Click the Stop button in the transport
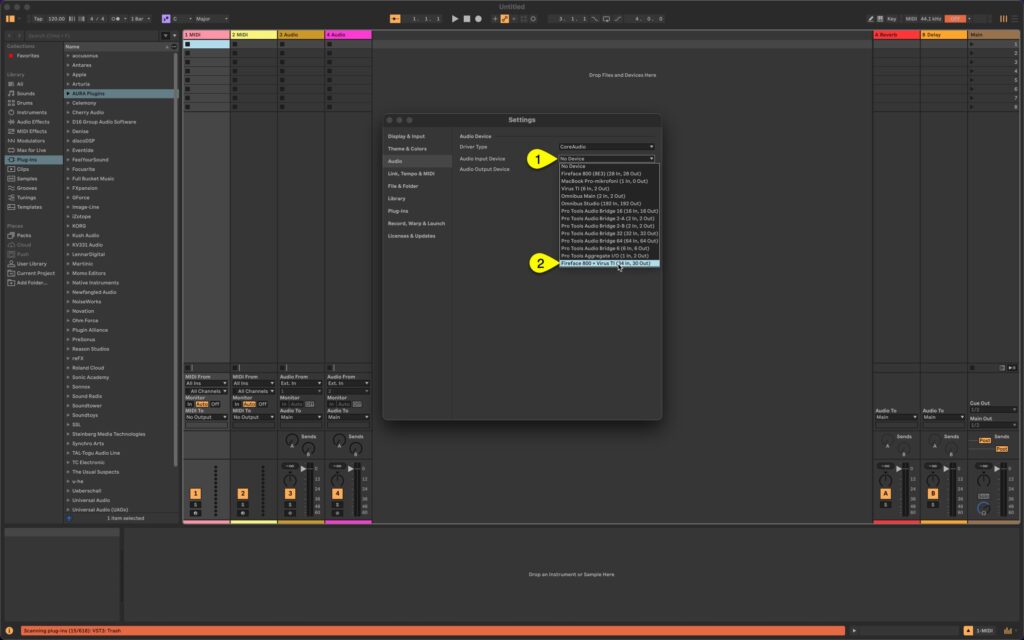This screenshot has width=1024, height=640. 467,18
